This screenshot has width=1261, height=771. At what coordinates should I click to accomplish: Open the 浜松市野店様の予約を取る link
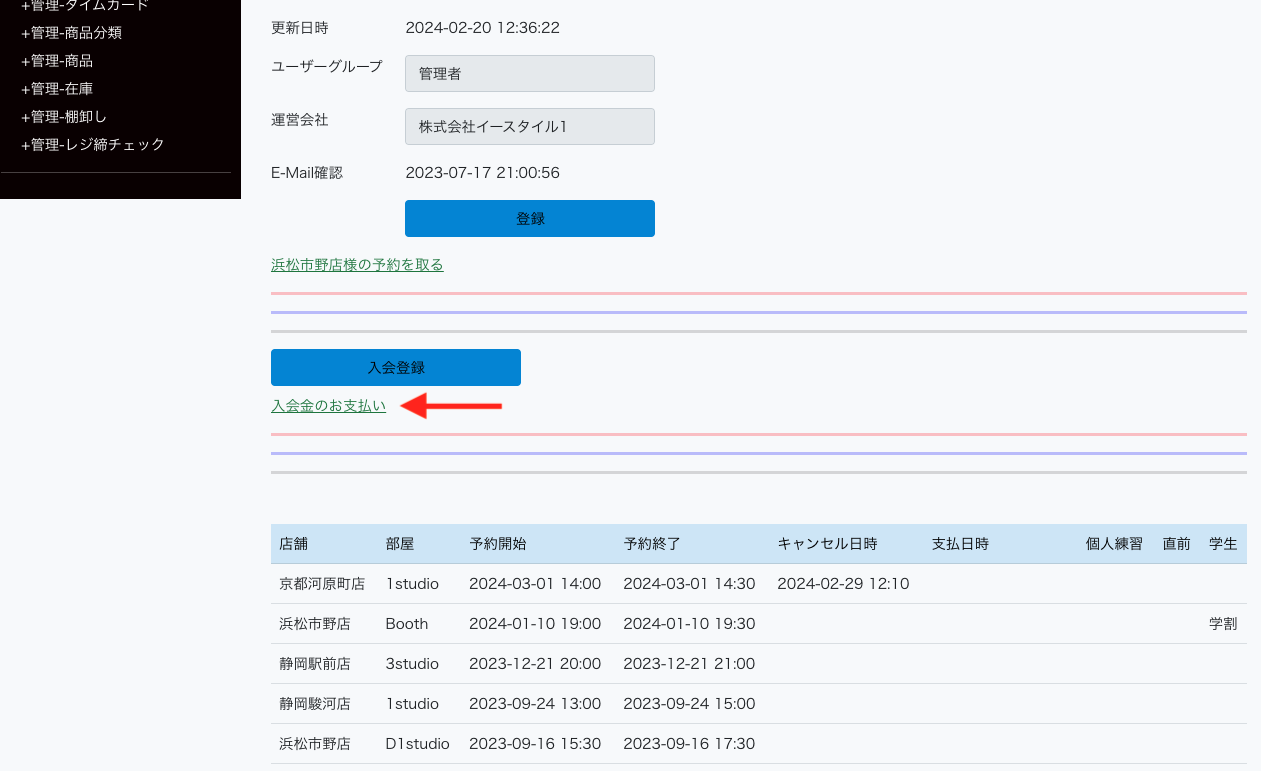click(357, 265)
